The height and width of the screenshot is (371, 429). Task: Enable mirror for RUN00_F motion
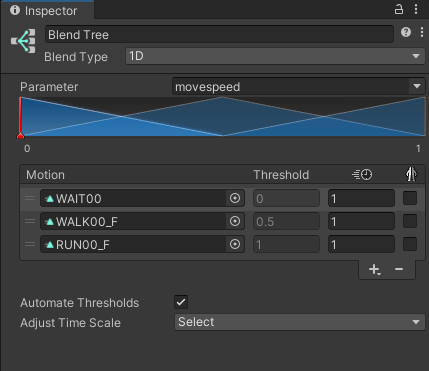click(410, 244)
